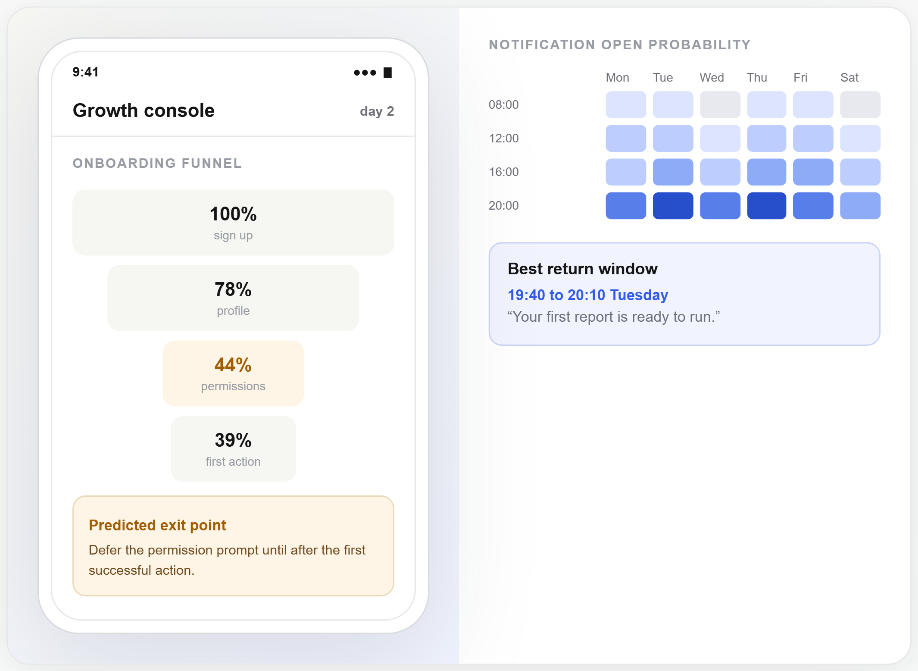This screenshot has height=671, width=918.
Task: Select the Tuesday 20:00 heatmap cell
Action: tap(673, 206)
